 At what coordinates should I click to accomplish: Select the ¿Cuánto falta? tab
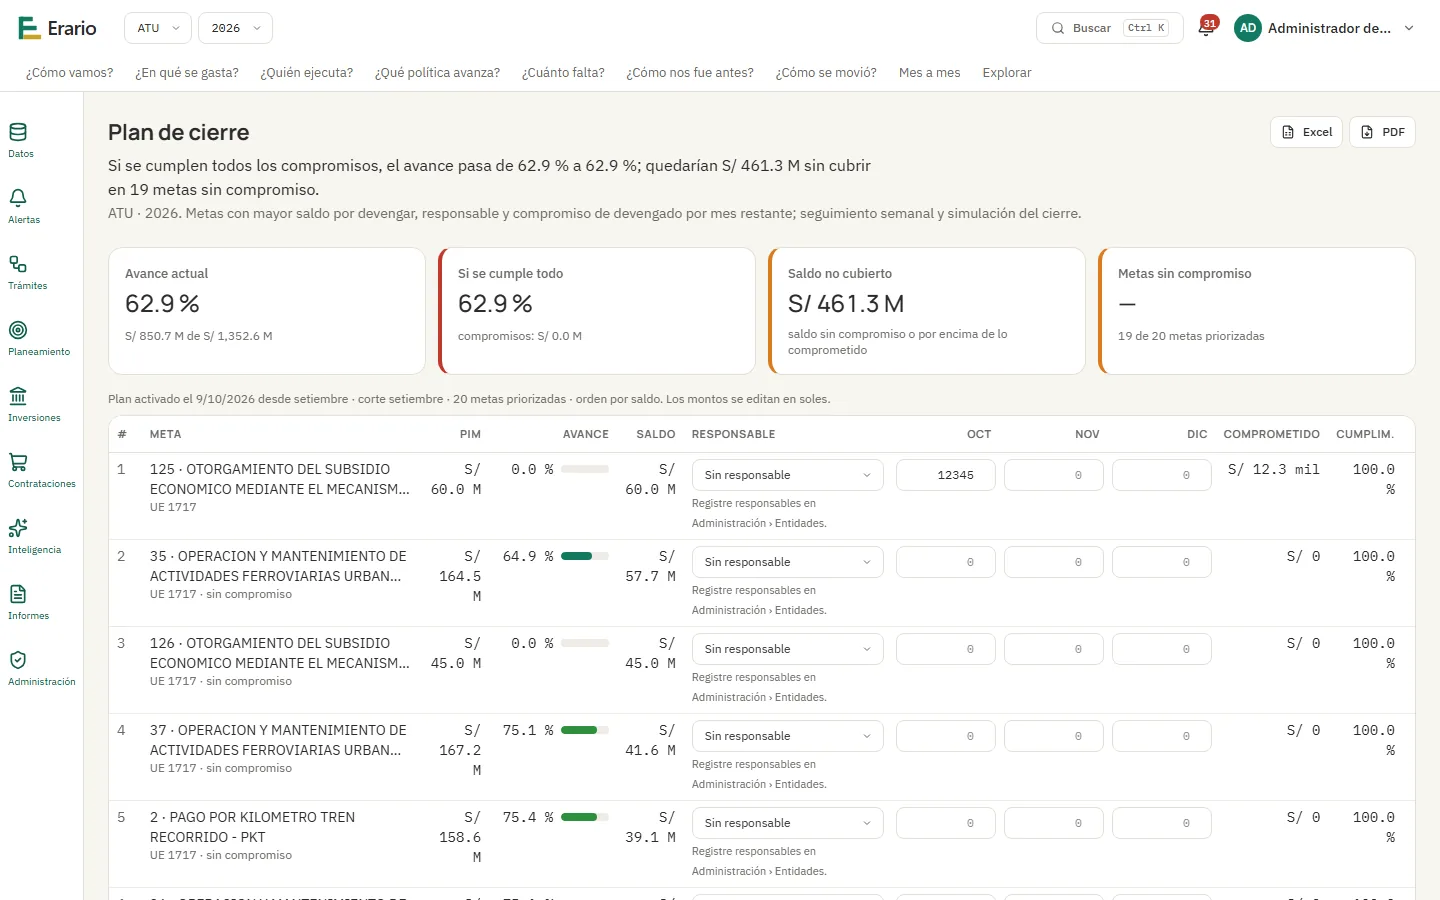563,73
